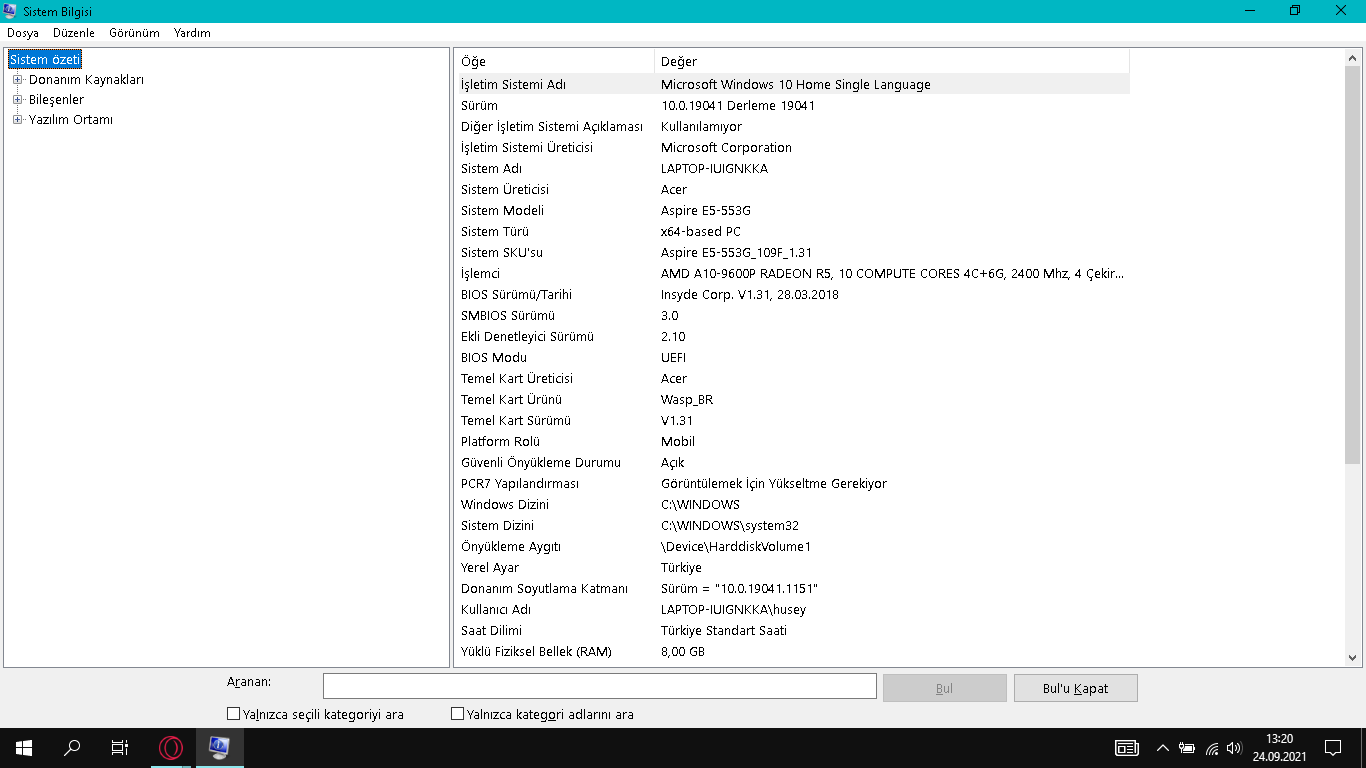
Task: Open the Windows Start menu
Action: tap(24, 748)
